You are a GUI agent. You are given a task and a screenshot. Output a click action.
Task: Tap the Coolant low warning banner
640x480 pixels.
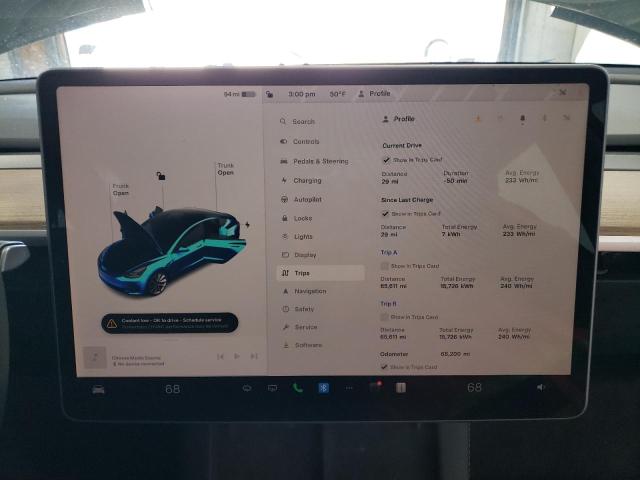(169, 323)
